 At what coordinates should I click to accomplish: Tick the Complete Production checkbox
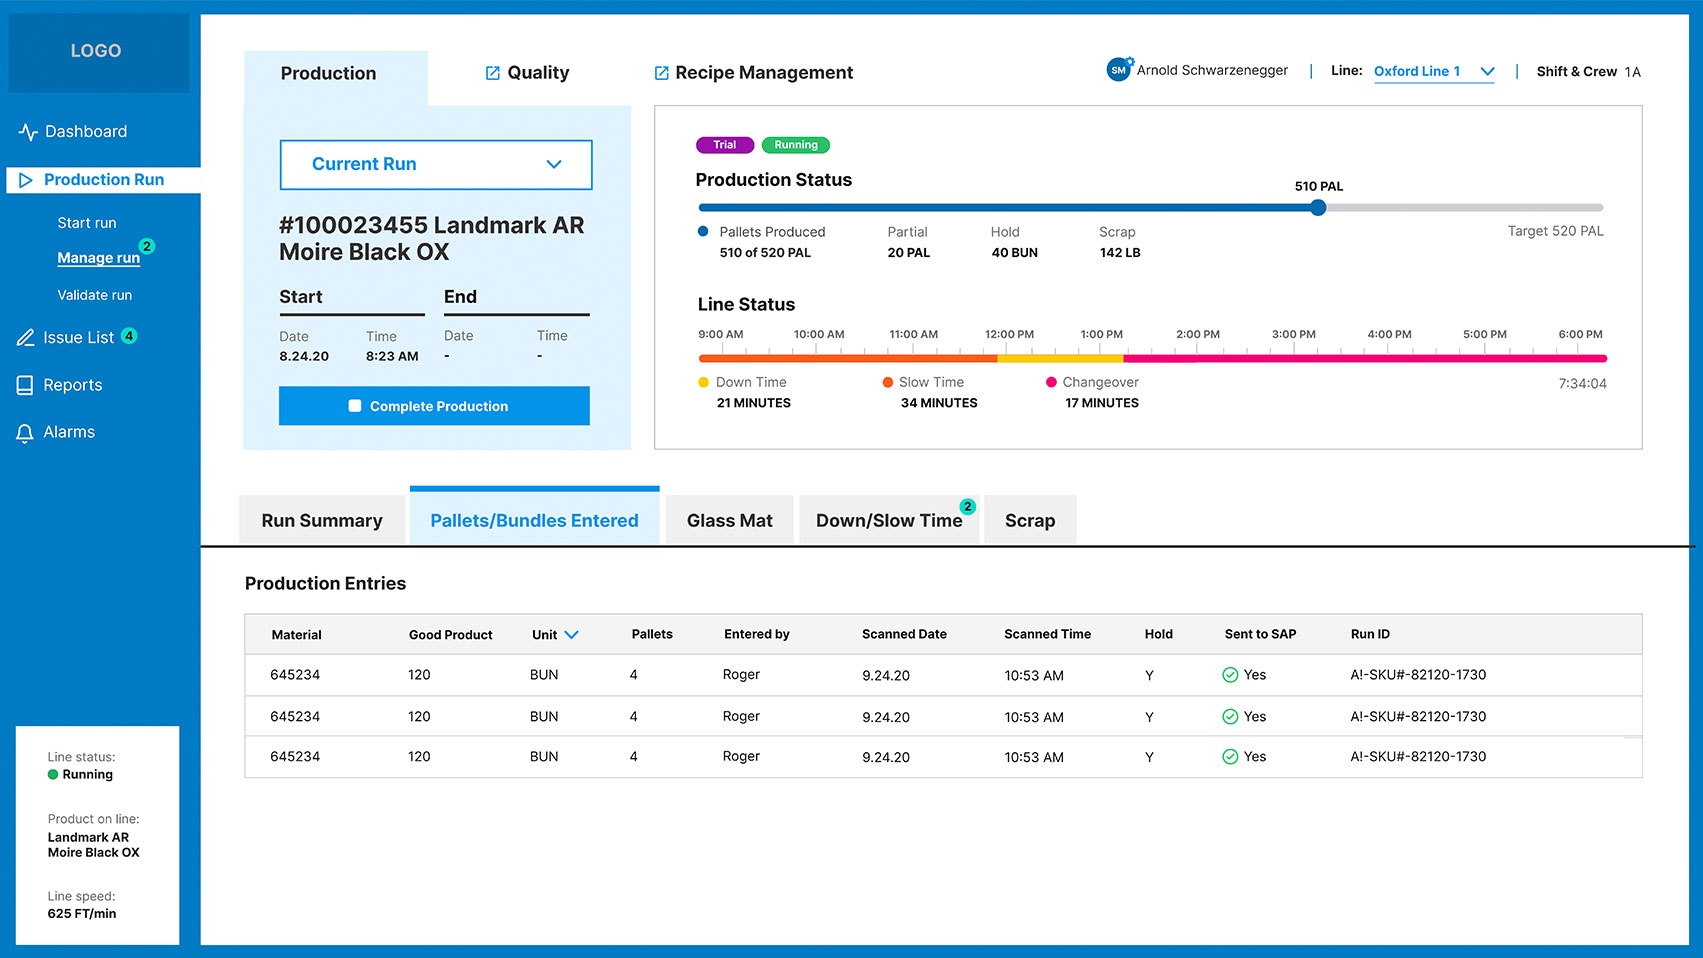[x=354, y=406]
